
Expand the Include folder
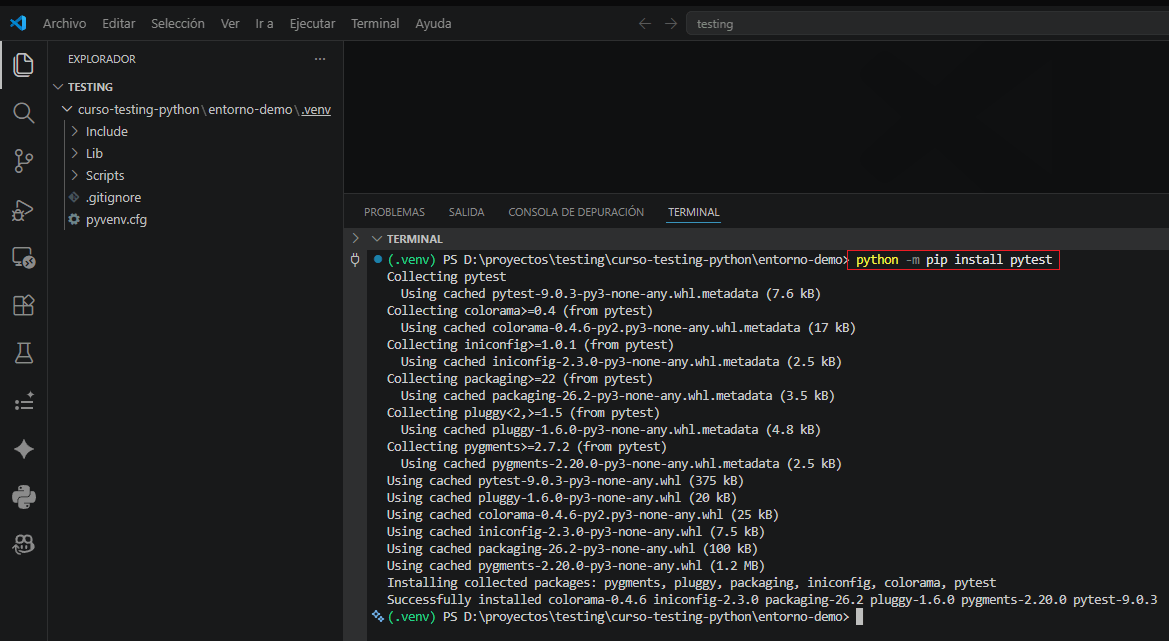[x=75, y=131]
